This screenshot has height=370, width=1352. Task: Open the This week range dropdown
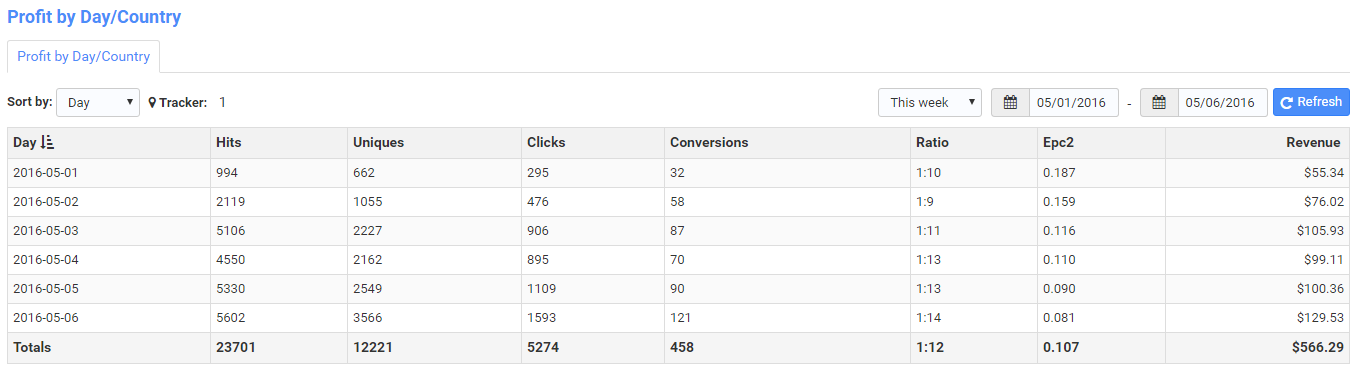[x=930, y=102]
